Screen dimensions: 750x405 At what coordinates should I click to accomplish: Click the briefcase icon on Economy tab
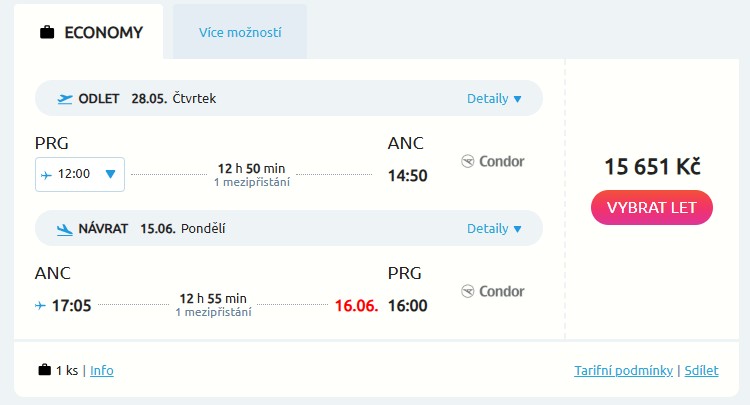[x=47, y=32]
